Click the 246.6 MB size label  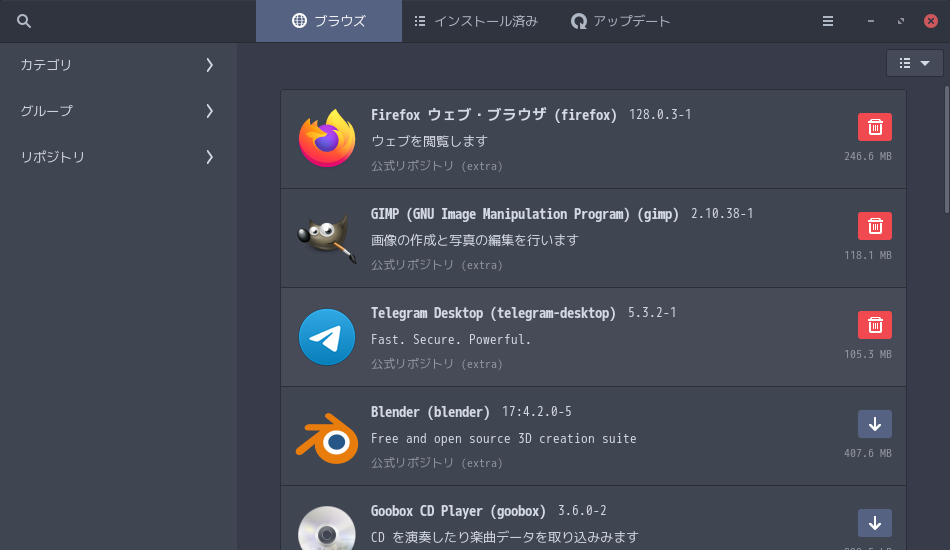coord(868,156)
